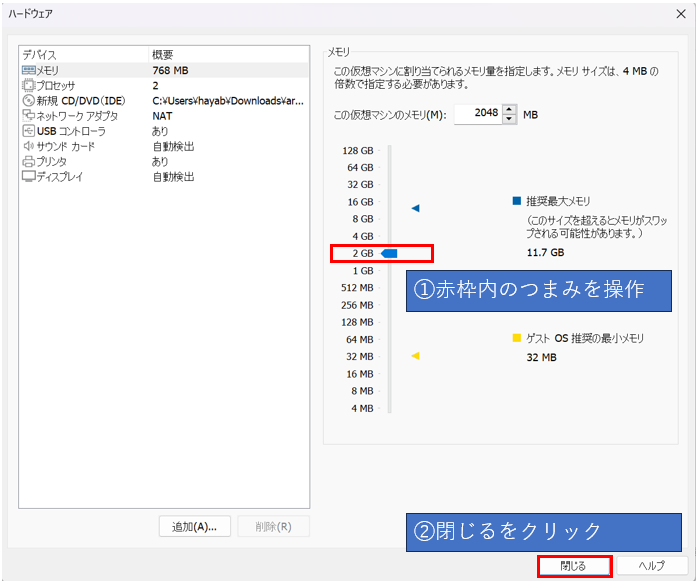Click the 128 MB slider label
The height and width of the screenshot is (584, 699).
pyautogui.click(x=357, y=322)
